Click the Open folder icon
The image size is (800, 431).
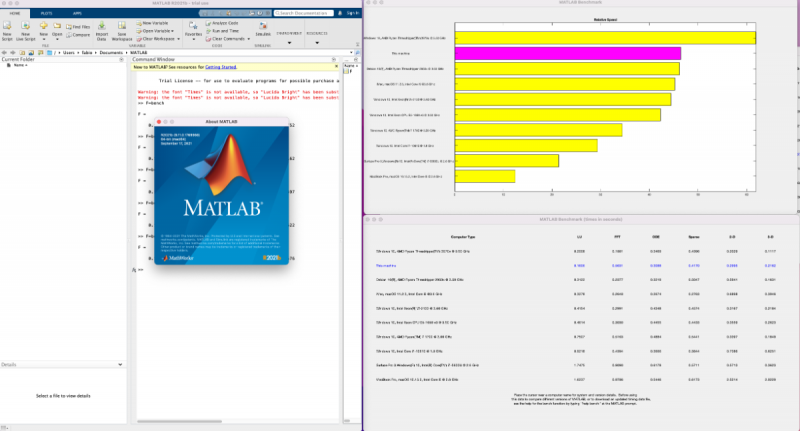click(57, 26)
